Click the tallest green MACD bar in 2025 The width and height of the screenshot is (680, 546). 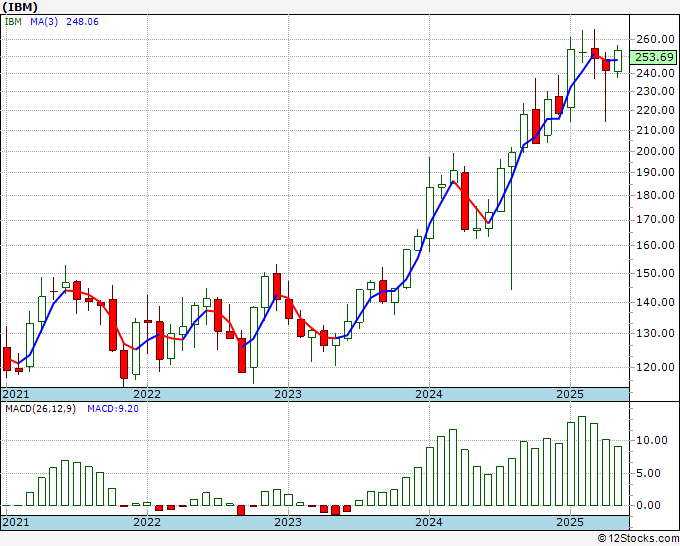pos(582,461)
